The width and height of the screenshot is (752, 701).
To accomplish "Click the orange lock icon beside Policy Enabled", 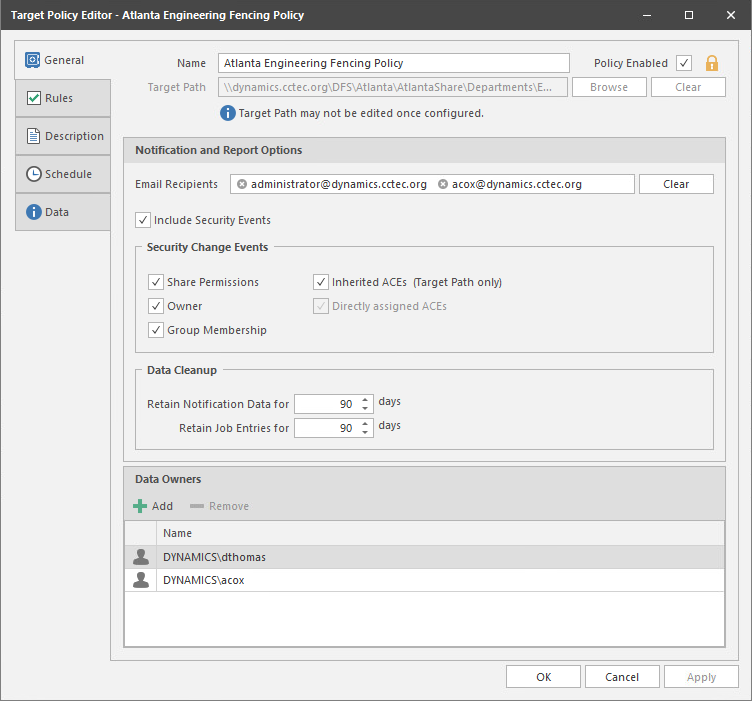I will click(712, 63).
